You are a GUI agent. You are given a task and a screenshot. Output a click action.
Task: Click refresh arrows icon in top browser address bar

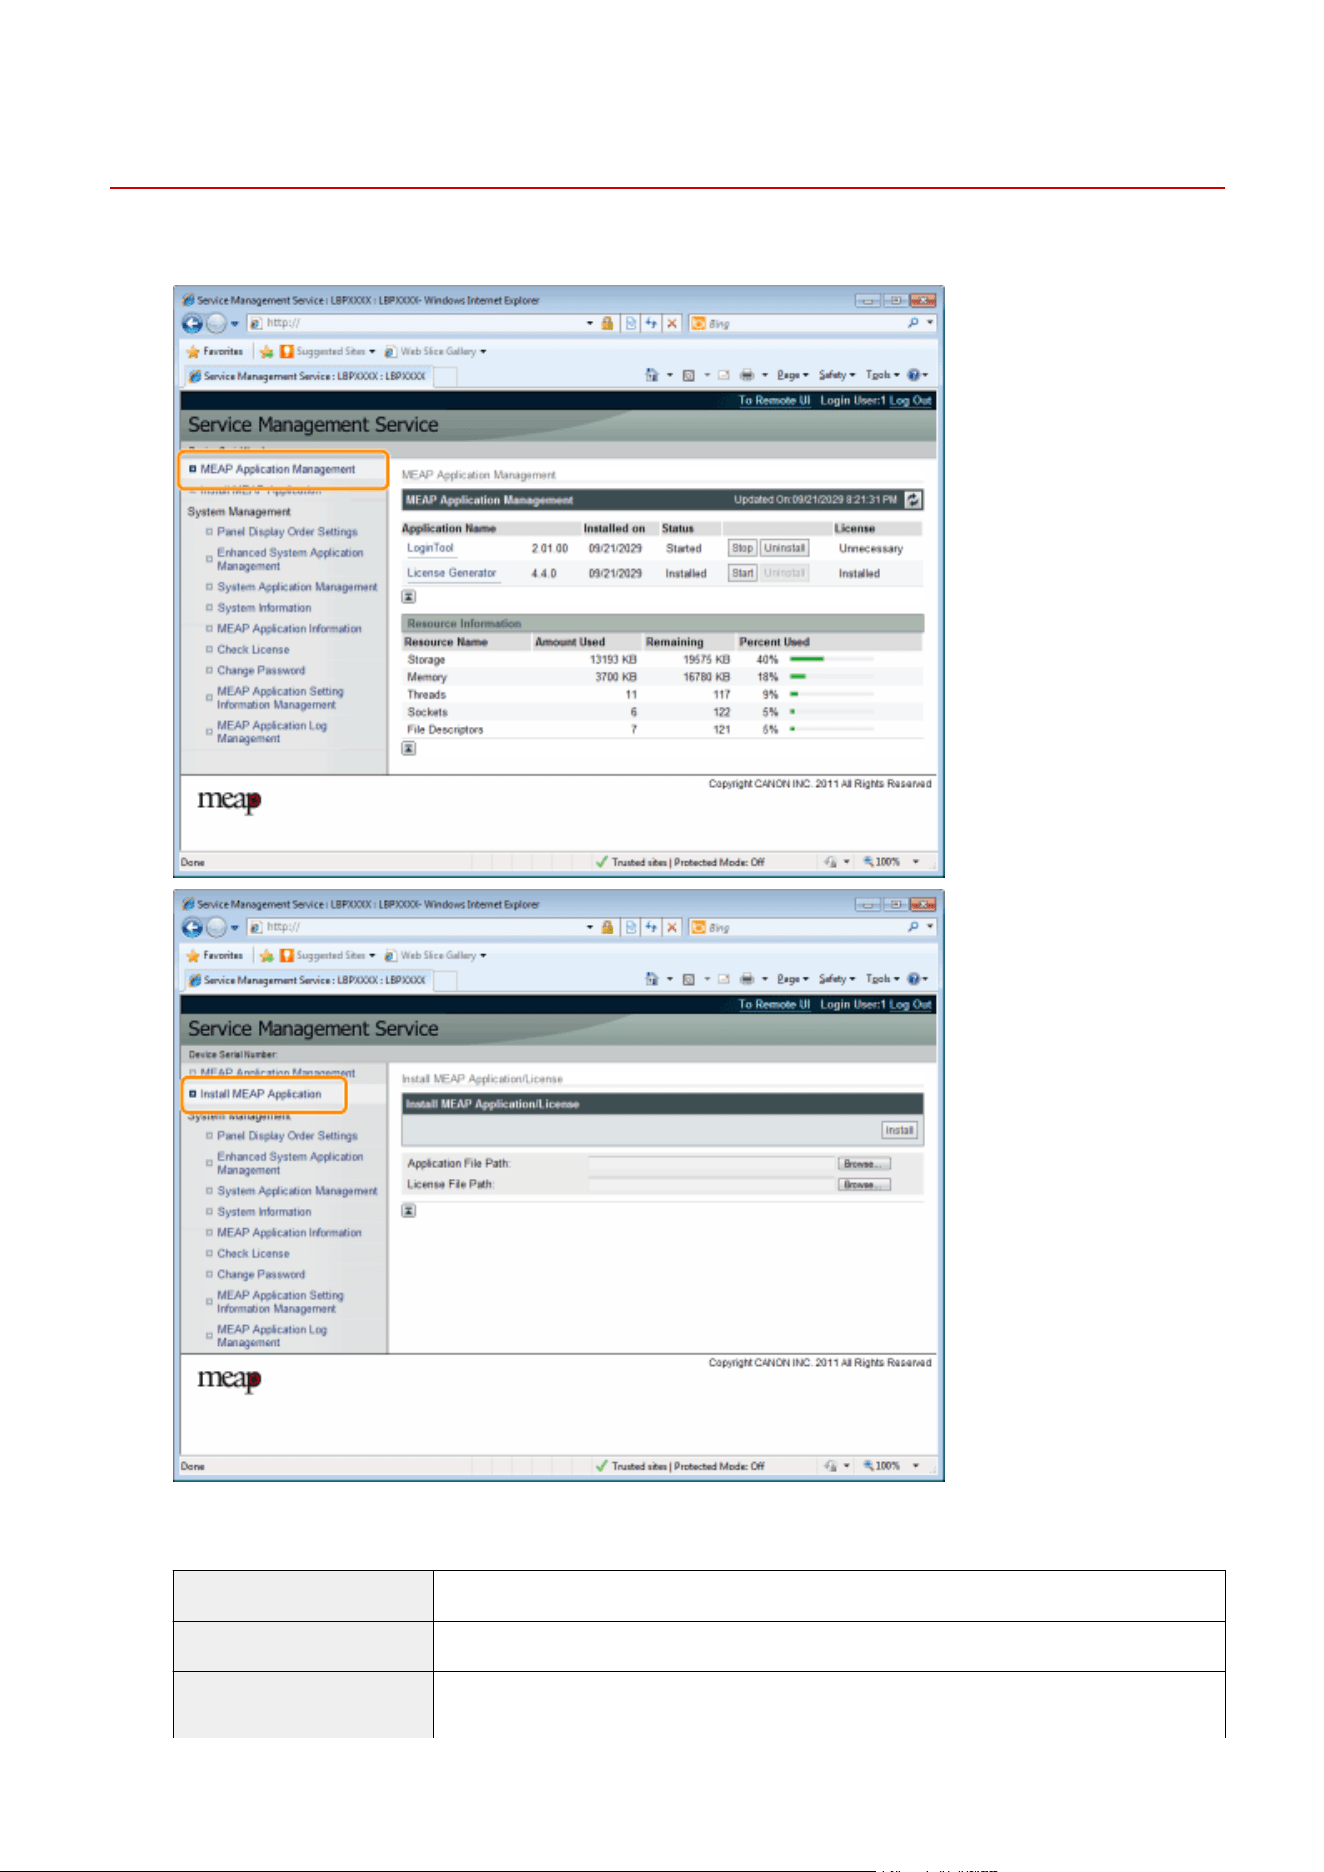(x=651, y=323)
